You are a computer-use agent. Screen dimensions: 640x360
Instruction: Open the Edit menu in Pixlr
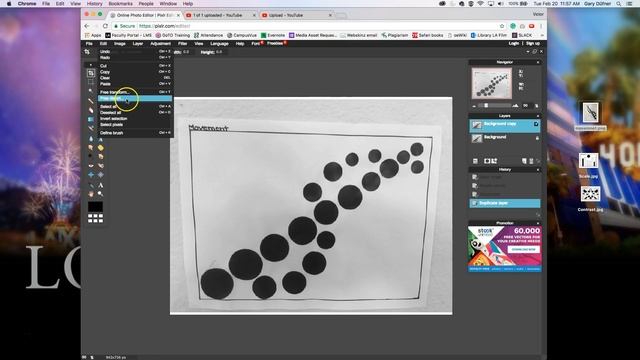click(103, 44)
